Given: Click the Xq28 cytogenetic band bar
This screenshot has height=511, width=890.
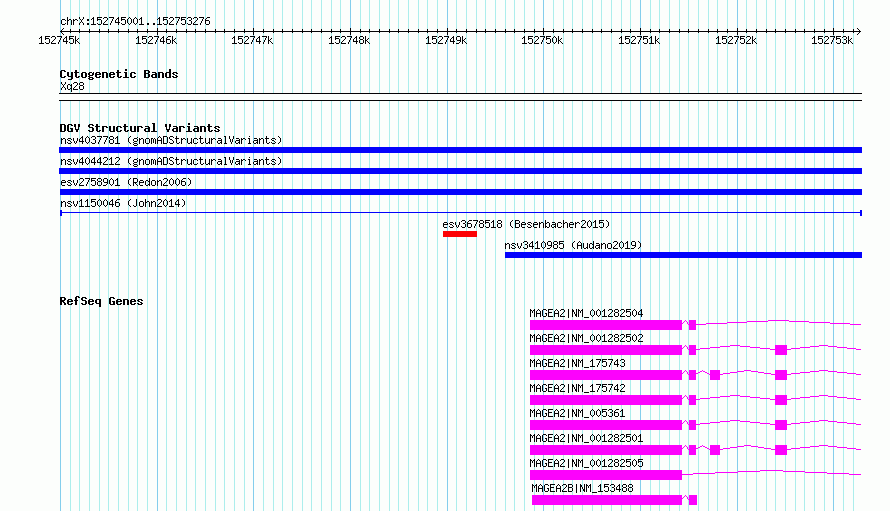Looking at the screenshot, I should click(x=460, y=97).
